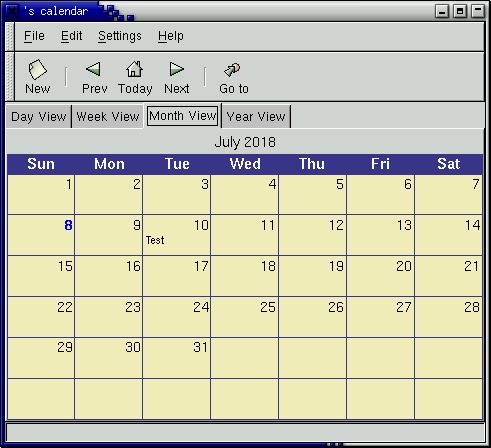The height and width of the screenshot is (448, 491).
Task: Click the July 1 day cell
Action: click(x=41, y=195)
